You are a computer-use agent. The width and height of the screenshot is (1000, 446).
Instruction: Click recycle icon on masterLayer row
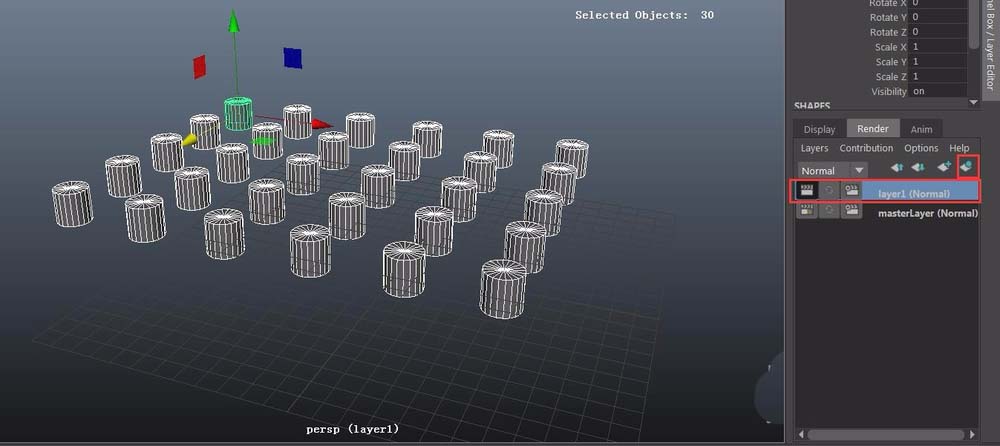click(829, 211)
